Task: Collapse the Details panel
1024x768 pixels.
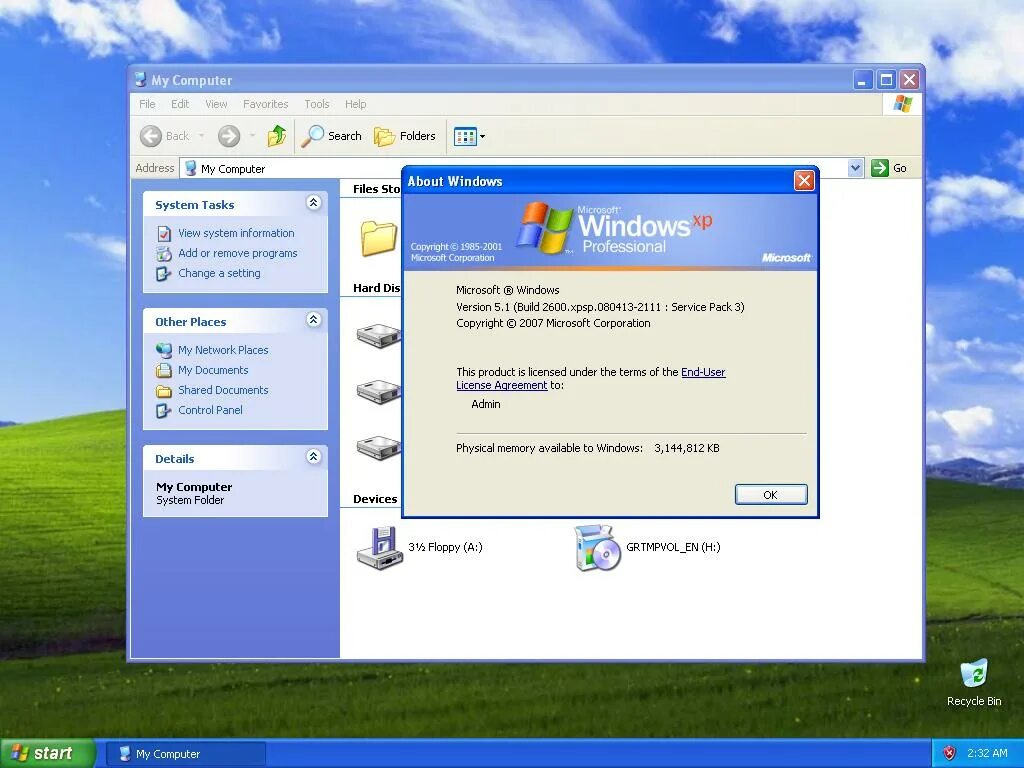Action: point(313,456)
